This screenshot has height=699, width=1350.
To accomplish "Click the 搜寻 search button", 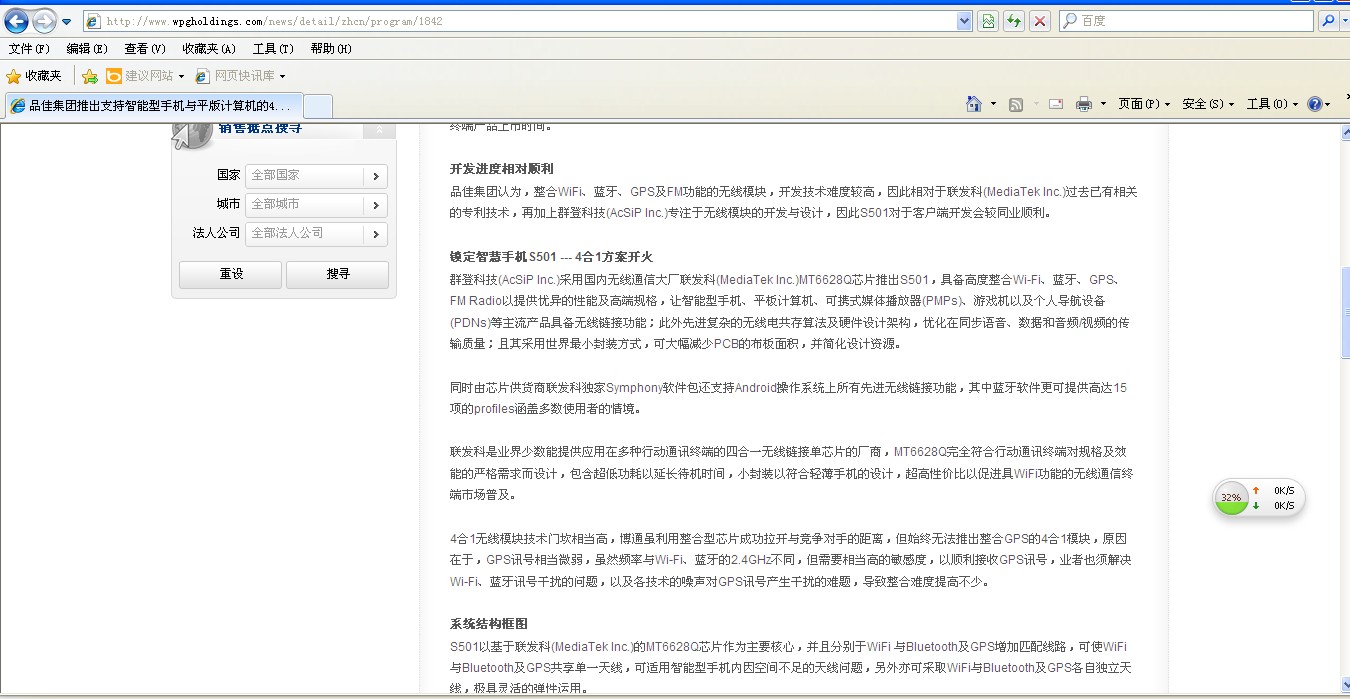I will pos(337,274).
